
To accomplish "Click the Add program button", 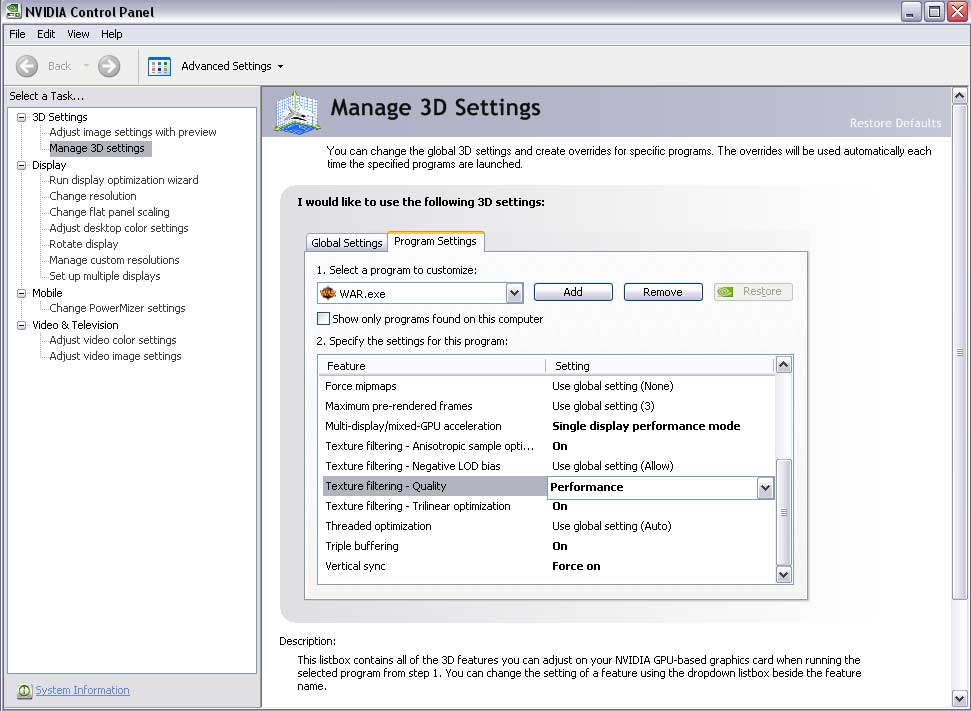I will pos(573,292).
